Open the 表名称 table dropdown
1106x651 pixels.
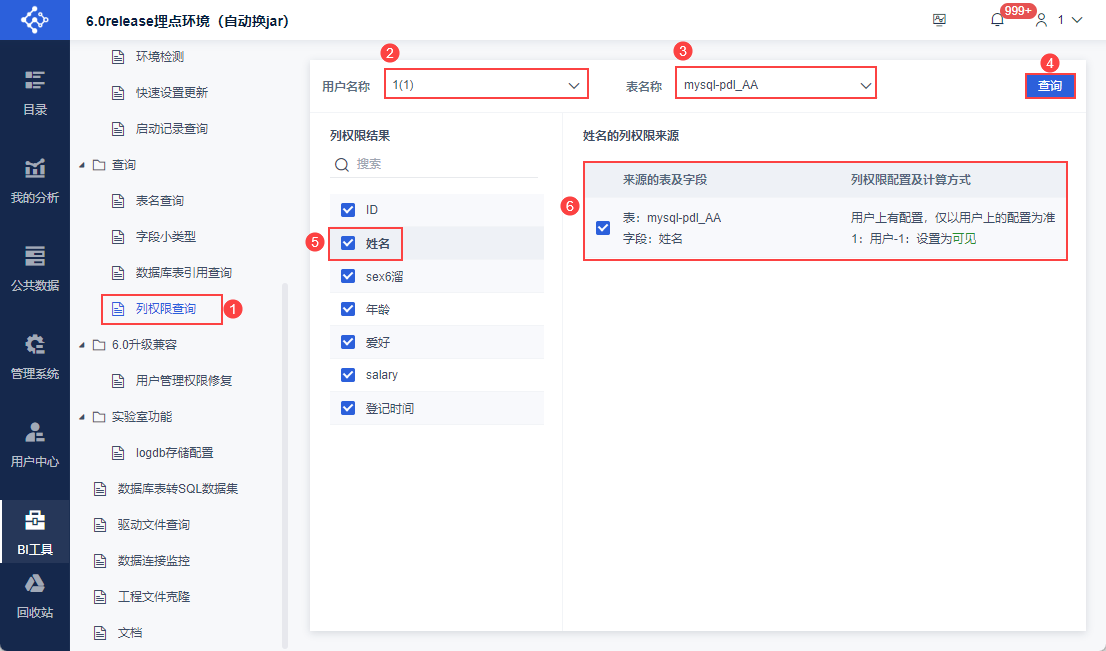click(775, 85)
